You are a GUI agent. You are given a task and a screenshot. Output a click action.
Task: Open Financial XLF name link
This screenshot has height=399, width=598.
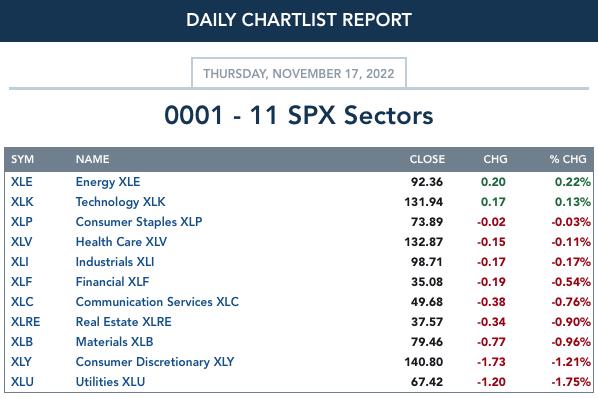point(113,282)
